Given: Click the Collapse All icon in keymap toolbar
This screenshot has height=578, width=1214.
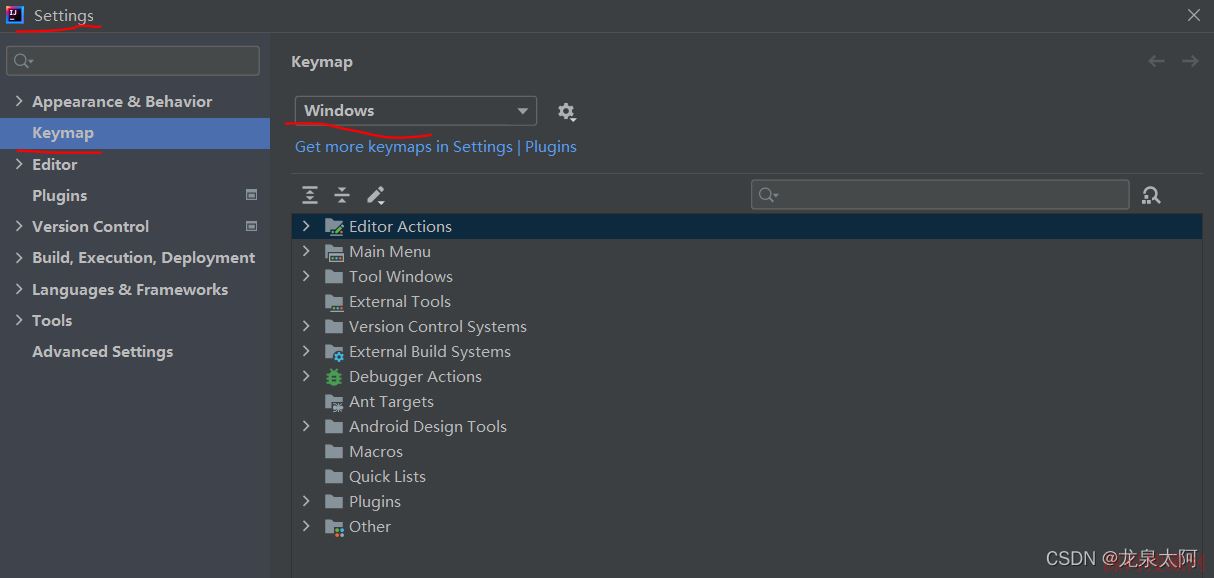Looking at the screenshot, I should tap(342, 195).
